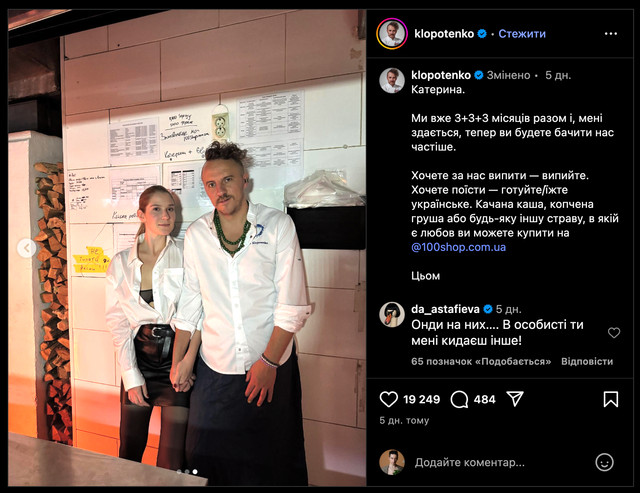Share the post with the paper plane icon

click(515, 399)
